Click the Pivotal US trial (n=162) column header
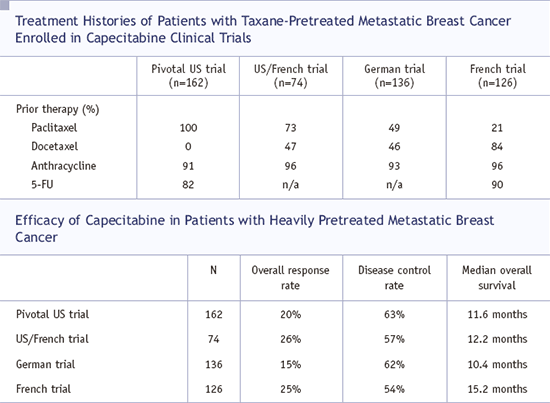The image size is (550, 403). [x=188, y=76]
